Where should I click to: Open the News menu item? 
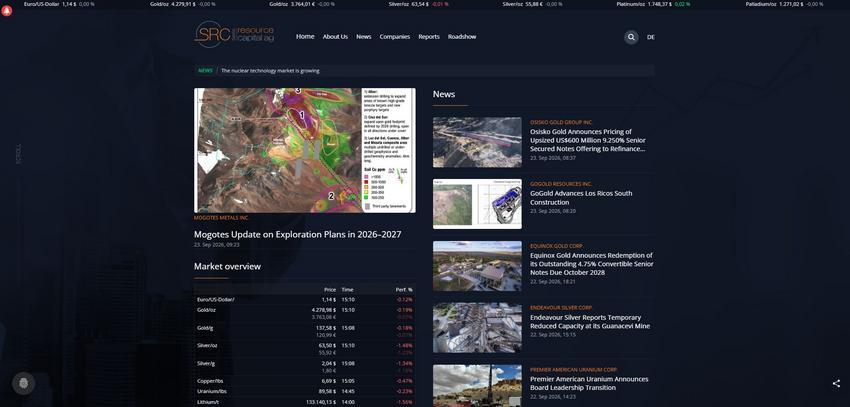(x=364, y=36)
